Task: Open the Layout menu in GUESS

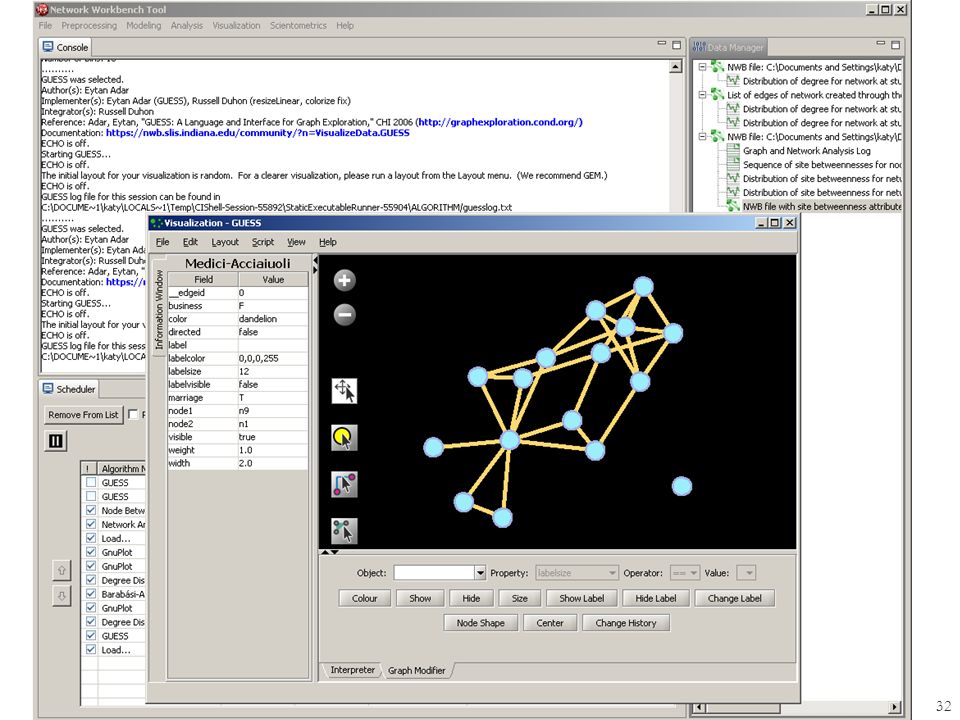Action: 225,242
